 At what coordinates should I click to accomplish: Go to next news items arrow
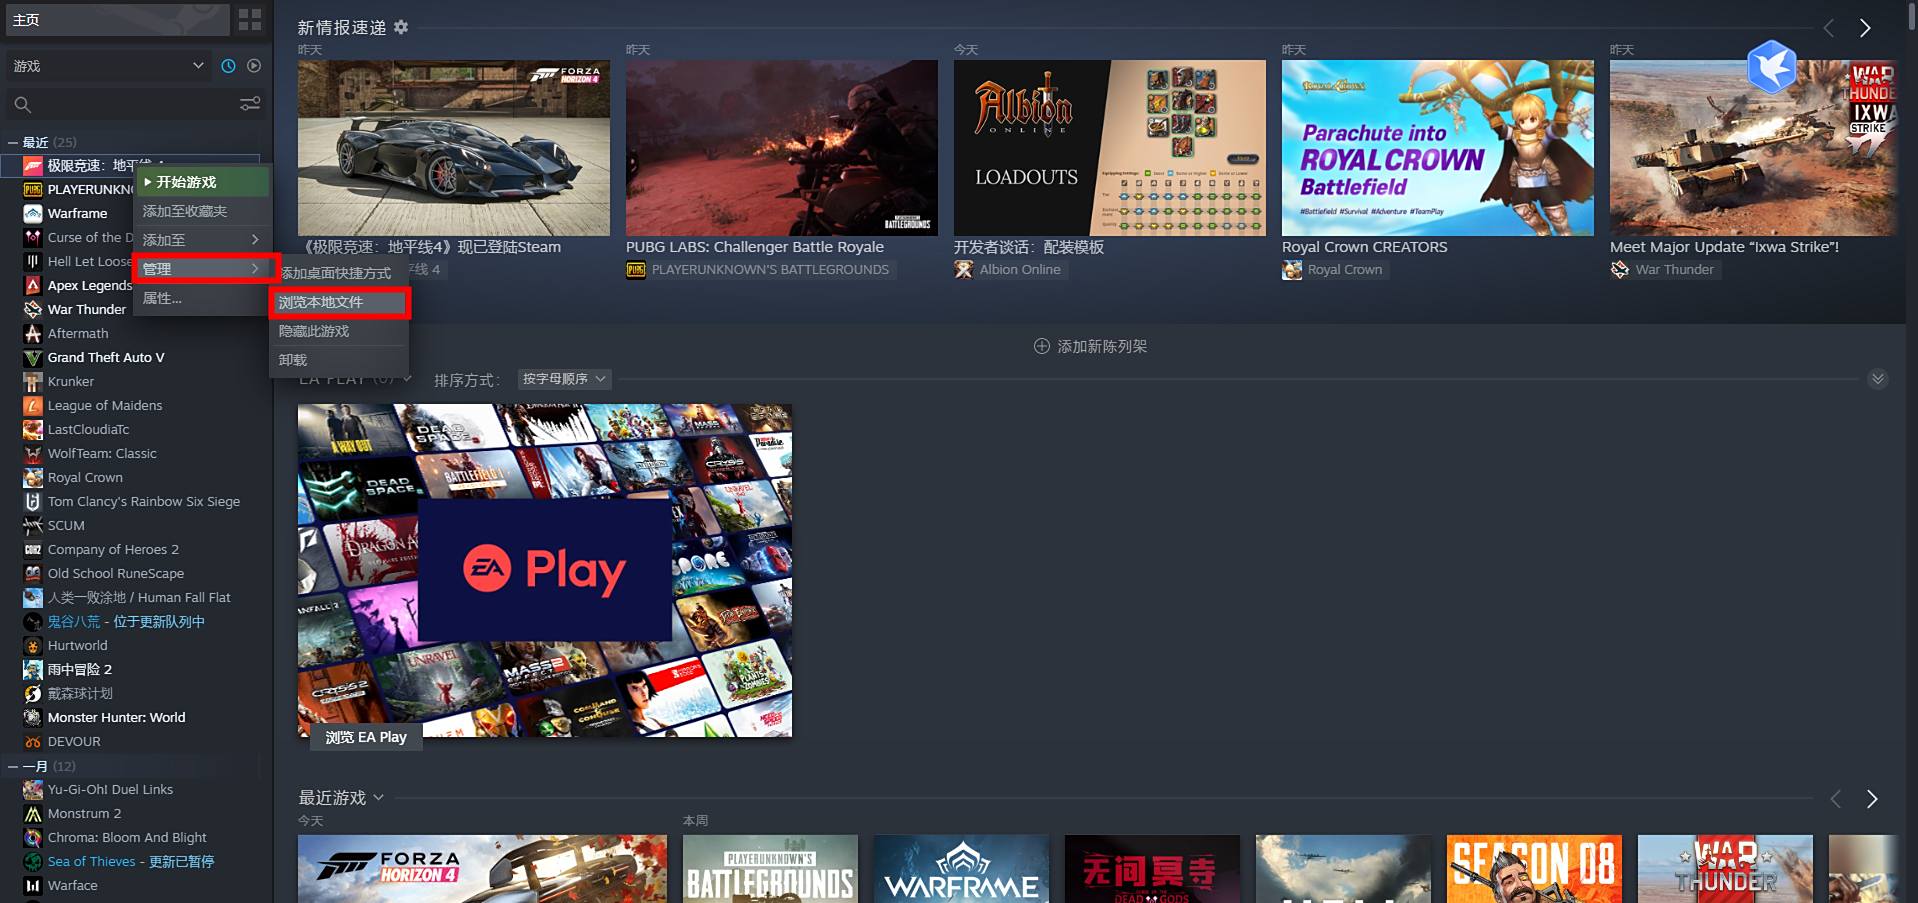coord(1865,28)
